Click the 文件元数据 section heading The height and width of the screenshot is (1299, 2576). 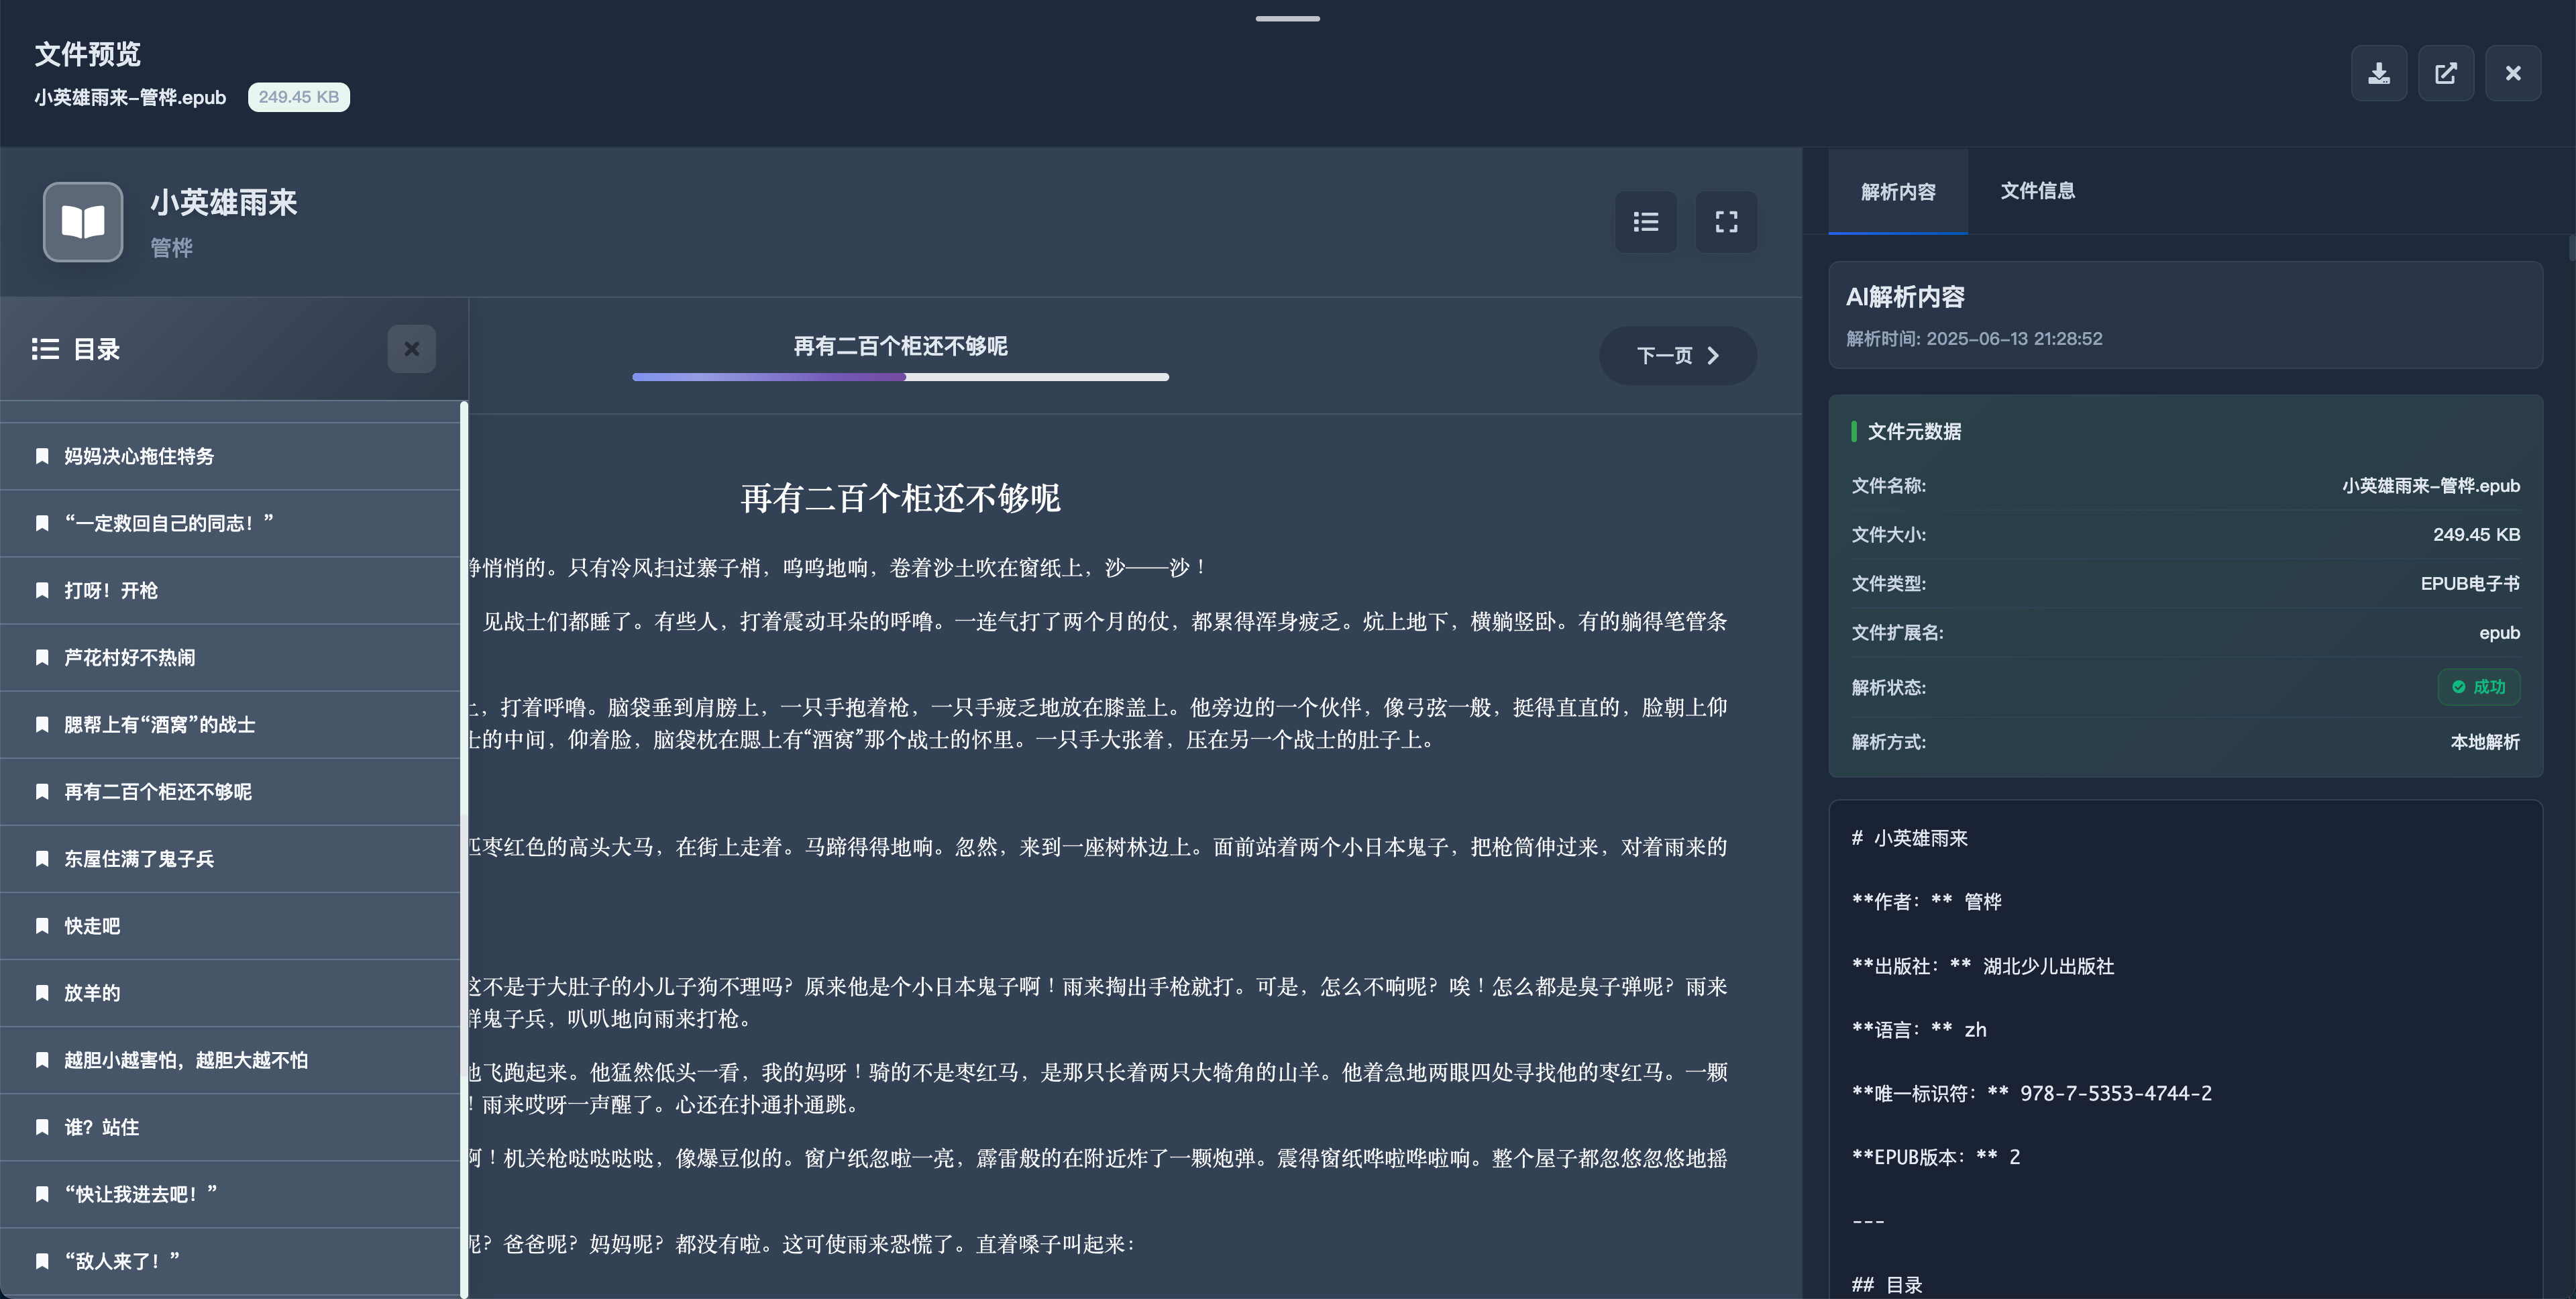[x=1914, y=431]
